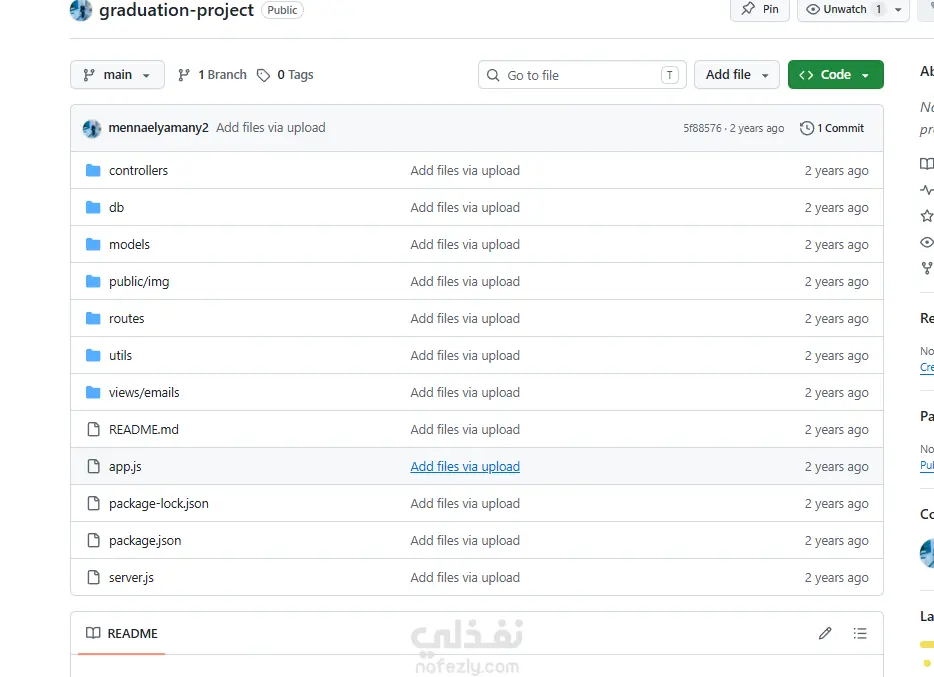Click the Unwatch button

[x=845, y=9]
